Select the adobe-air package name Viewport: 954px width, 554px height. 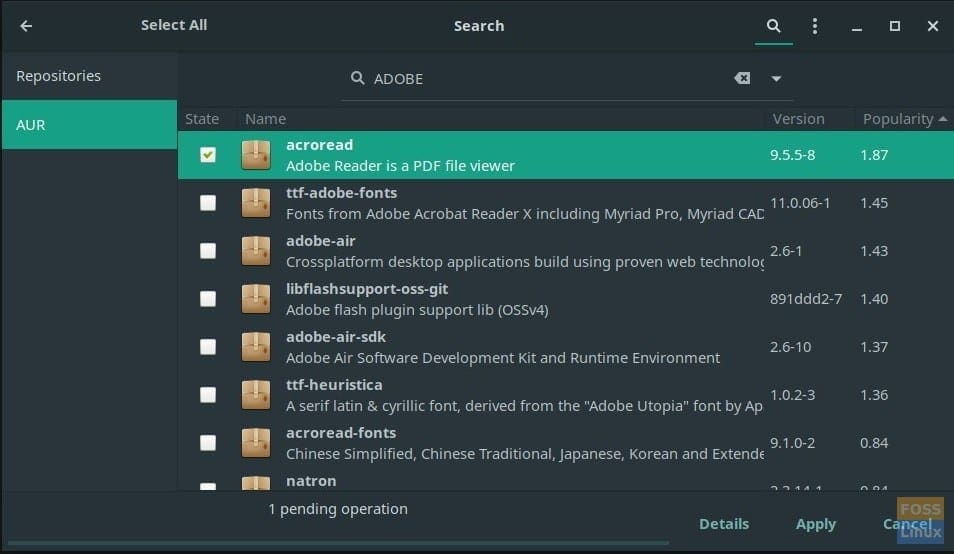[x=321, y=241]
